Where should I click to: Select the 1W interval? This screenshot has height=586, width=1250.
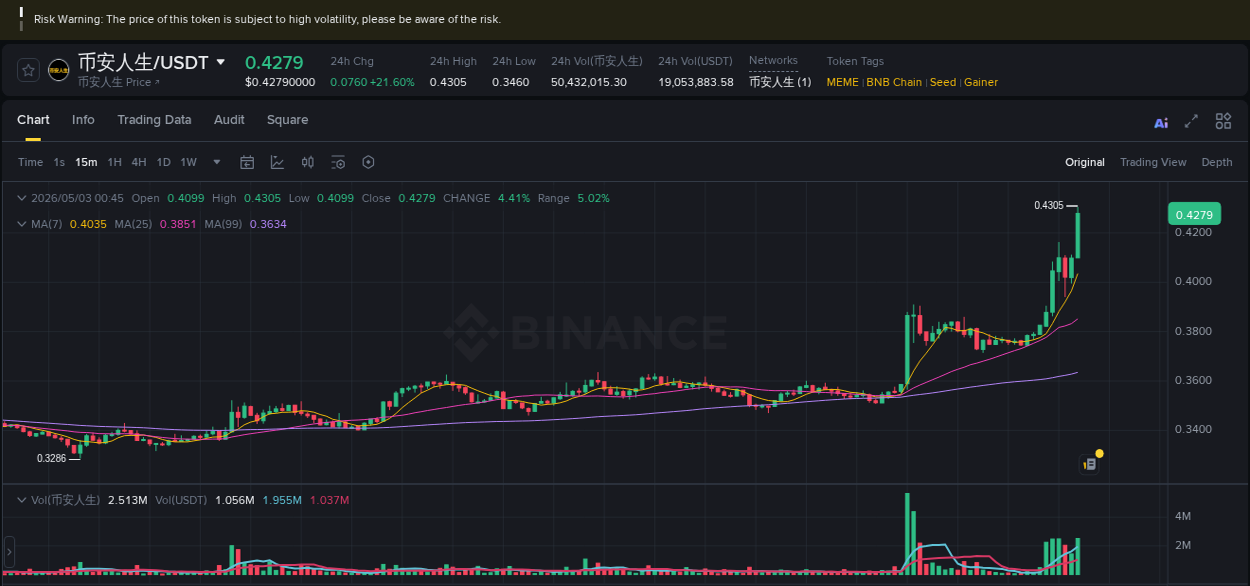189,162
